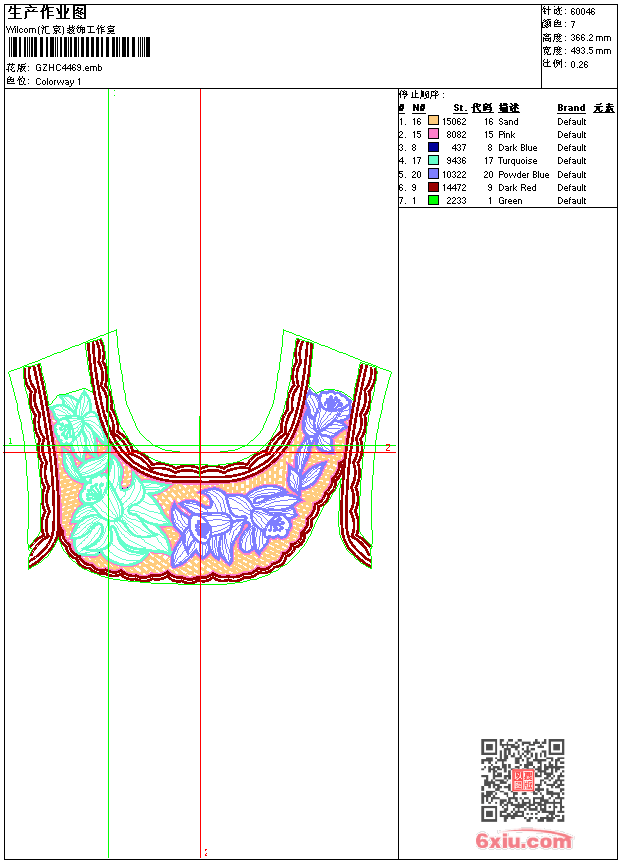Viewport: 620px width, 860px height.
Task: Click the 'Sand' description text
Action: point(508,122)
